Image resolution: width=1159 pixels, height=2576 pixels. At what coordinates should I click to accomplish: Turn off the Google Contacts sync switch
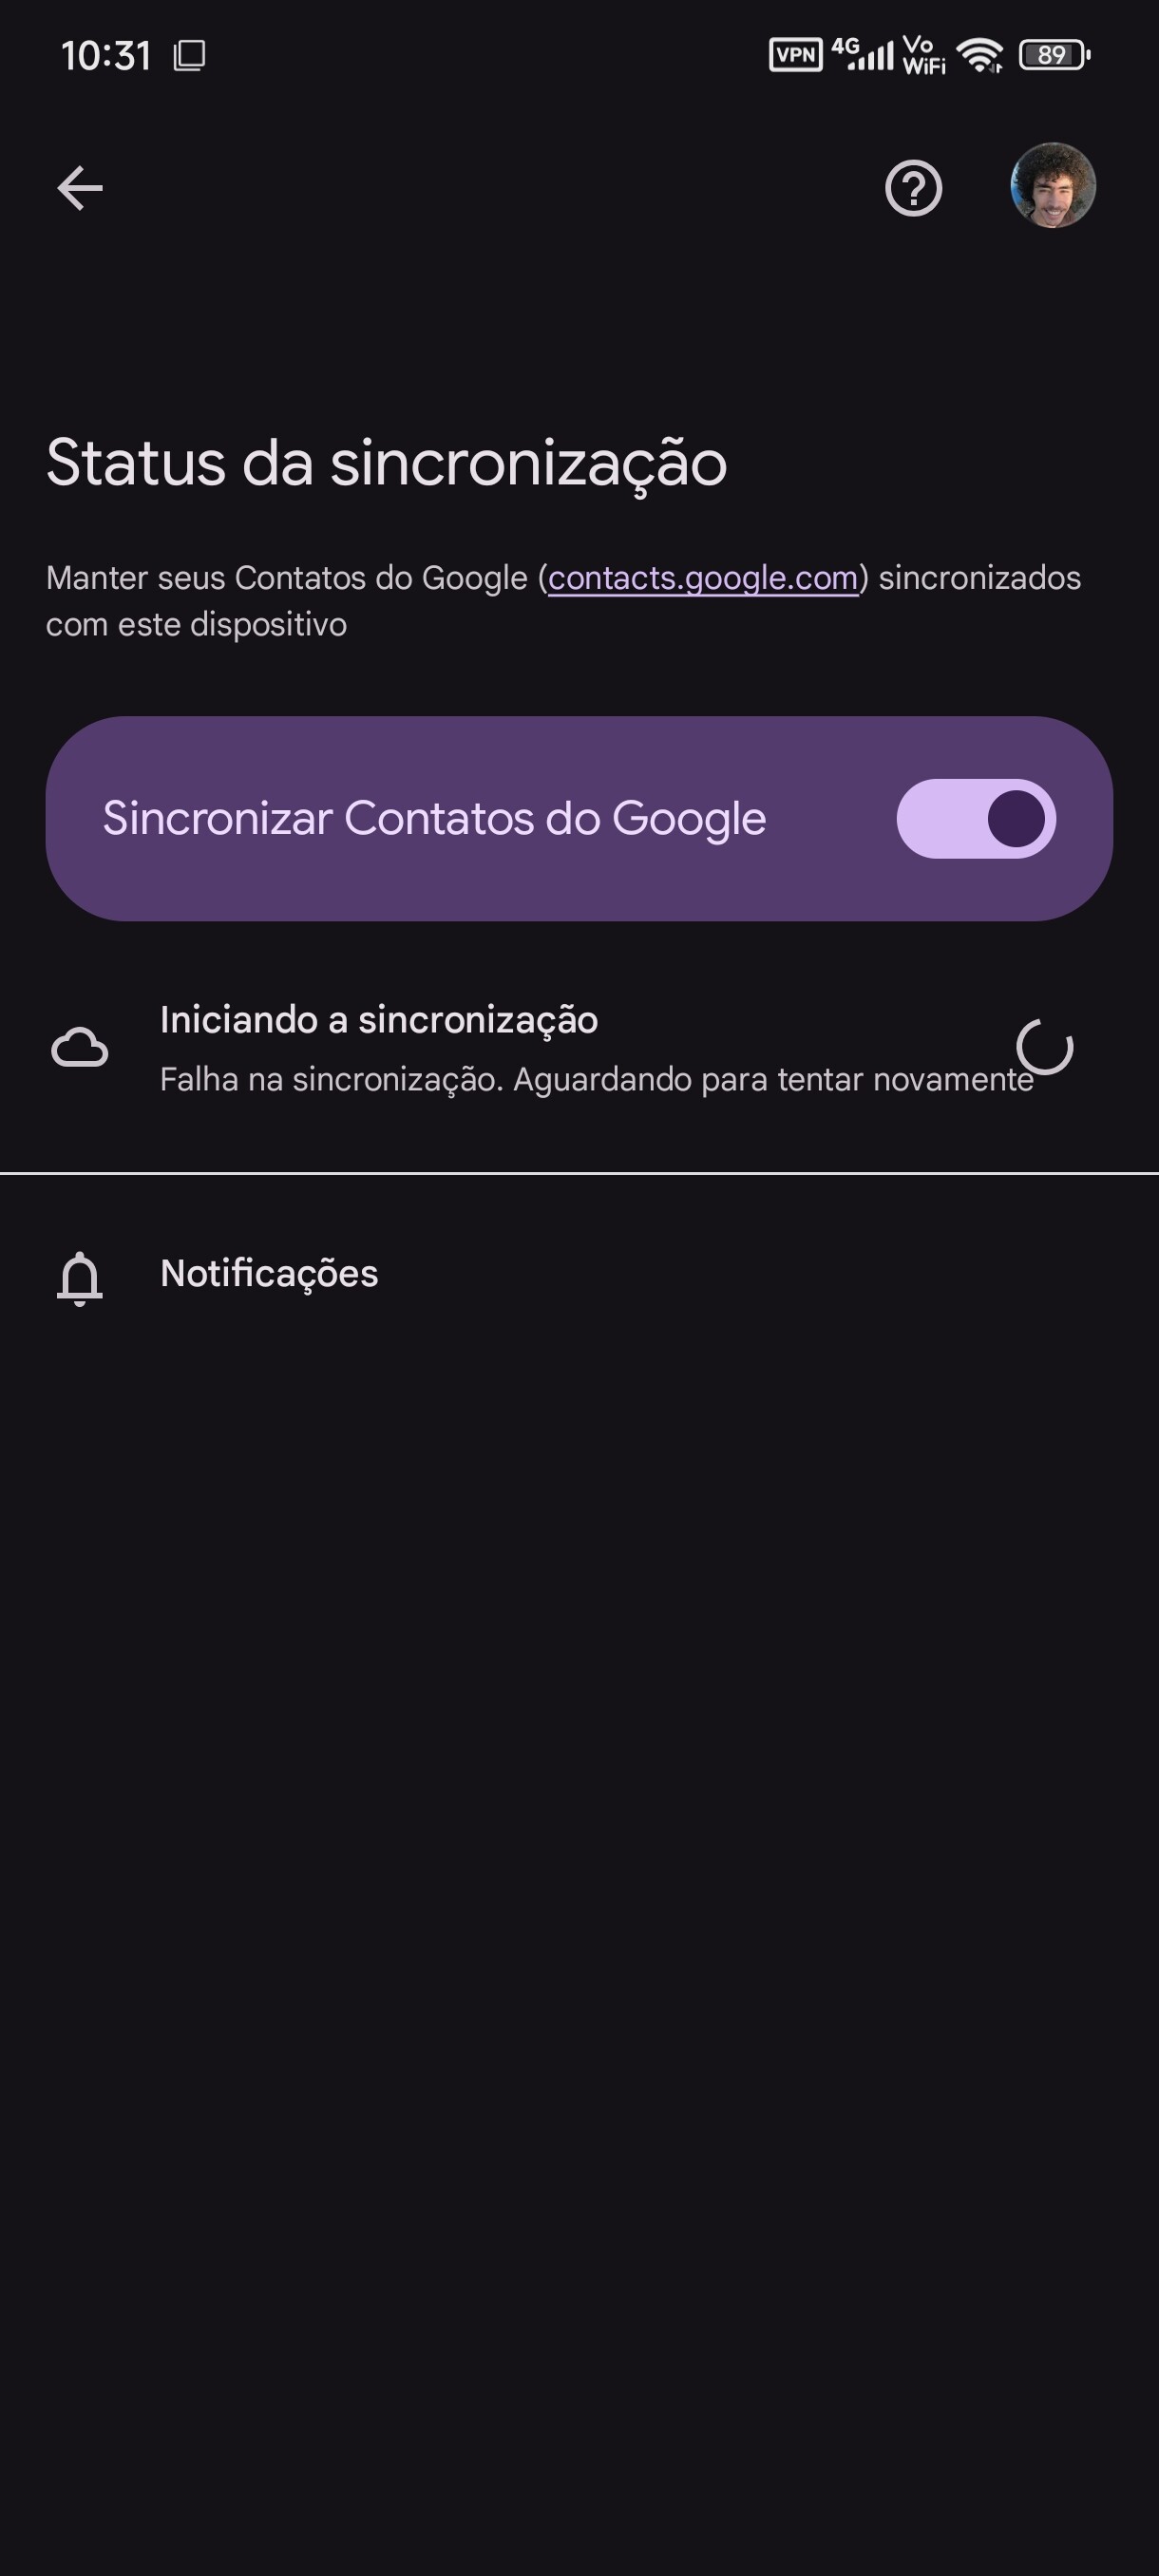976,818
